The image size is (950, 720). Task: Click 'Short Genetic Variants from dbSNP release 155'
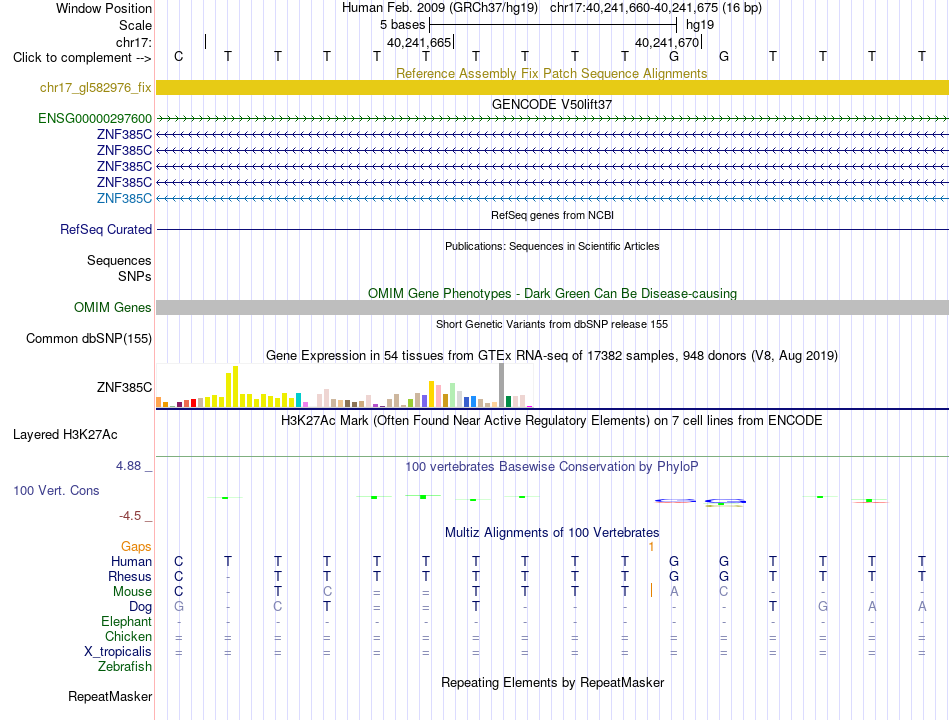tap(552, 324)
